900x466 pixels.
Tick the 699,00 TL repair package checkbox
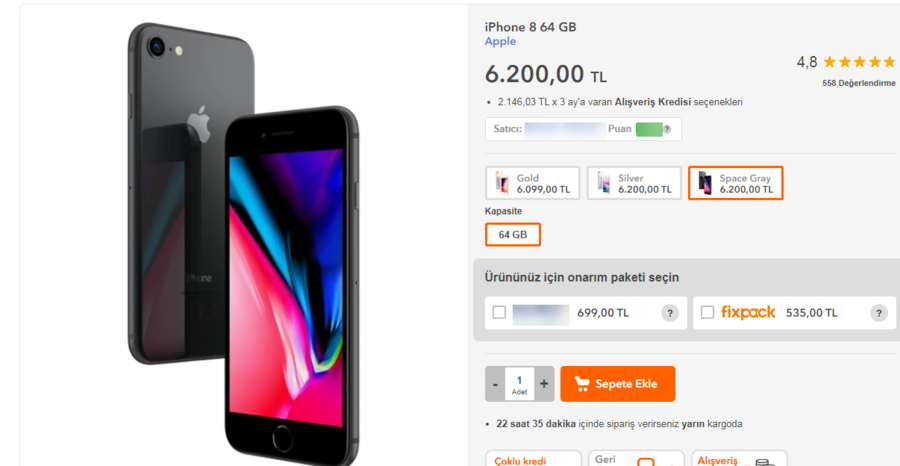click(499, 313)
